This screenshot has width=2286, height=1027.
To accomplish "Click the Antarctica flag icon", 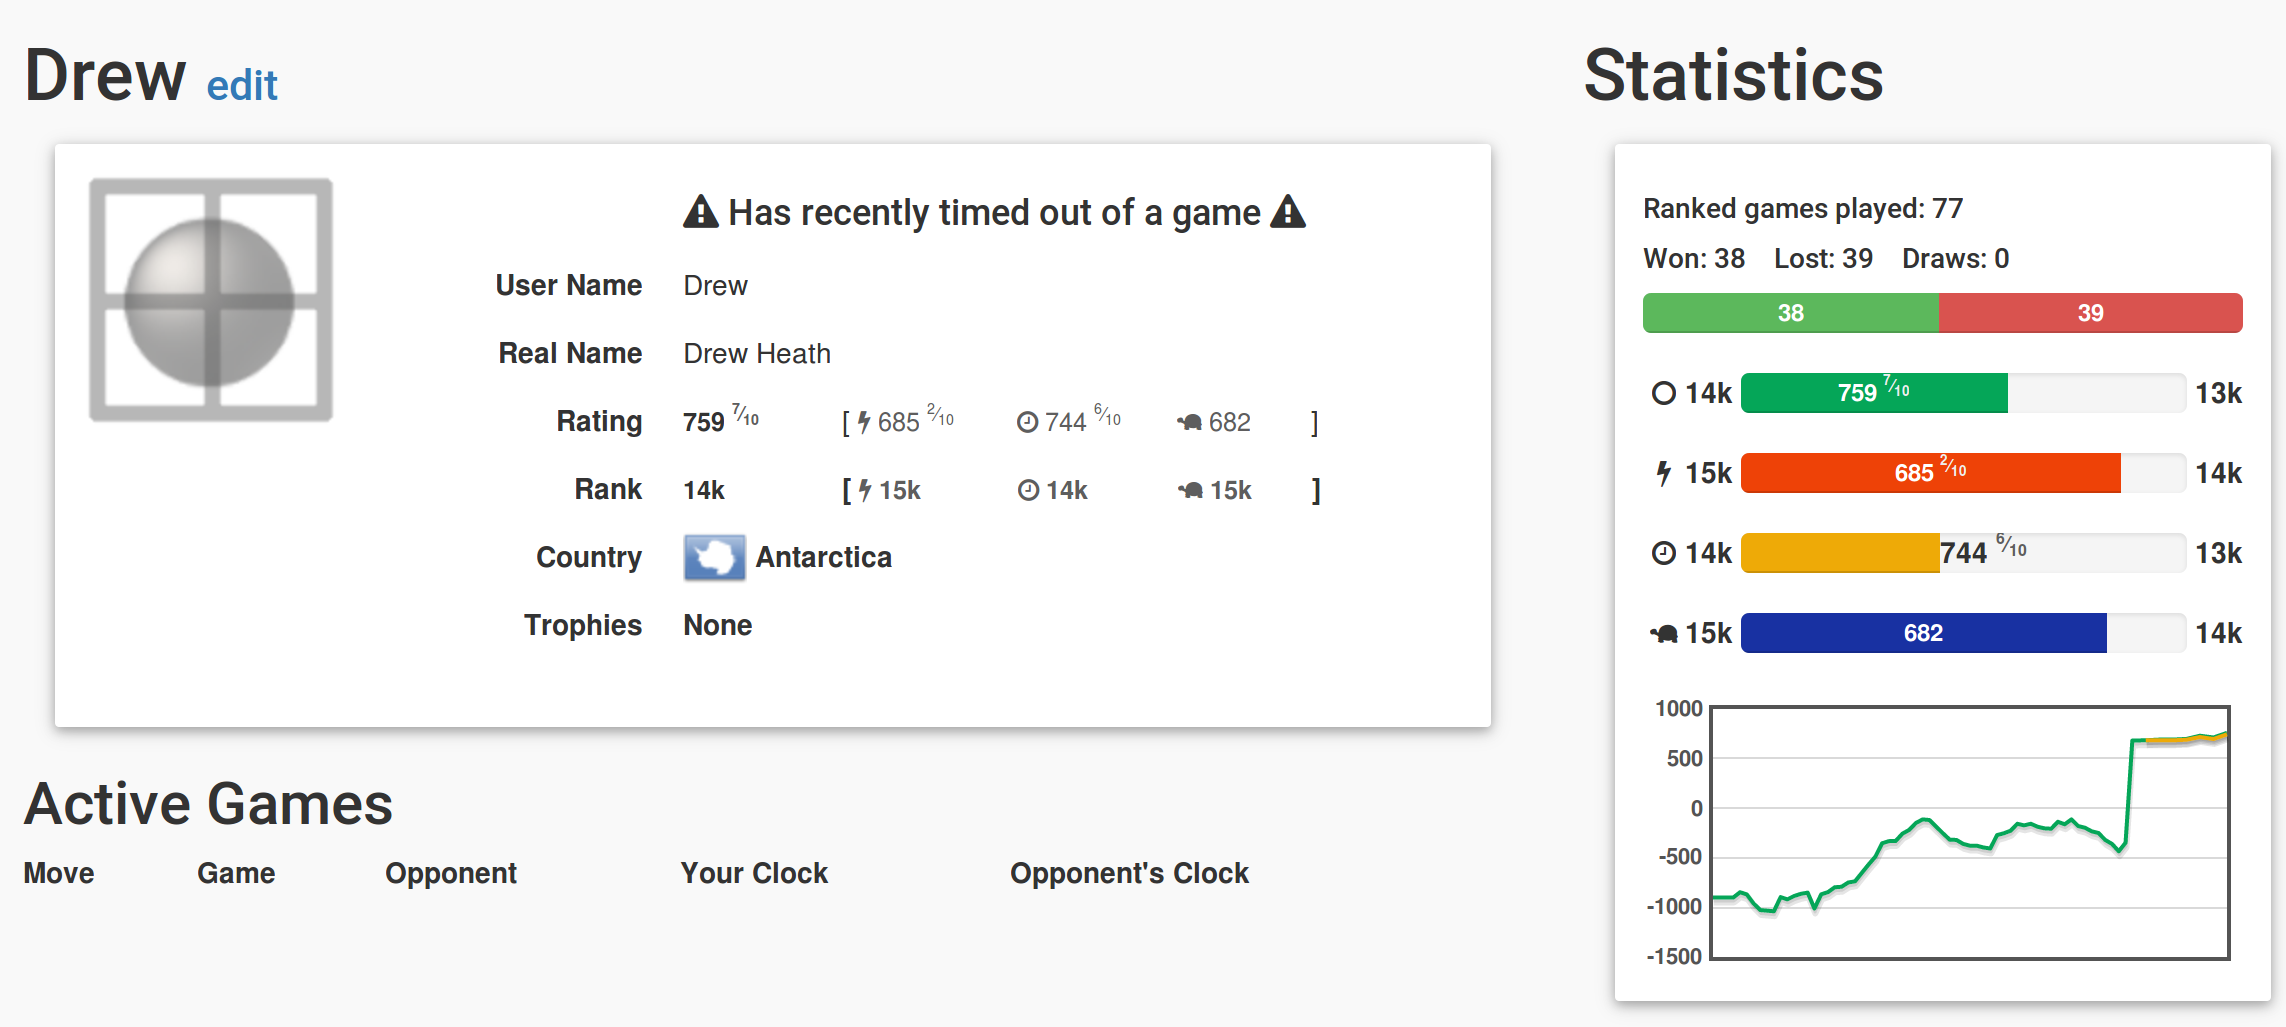I will 714,558.
